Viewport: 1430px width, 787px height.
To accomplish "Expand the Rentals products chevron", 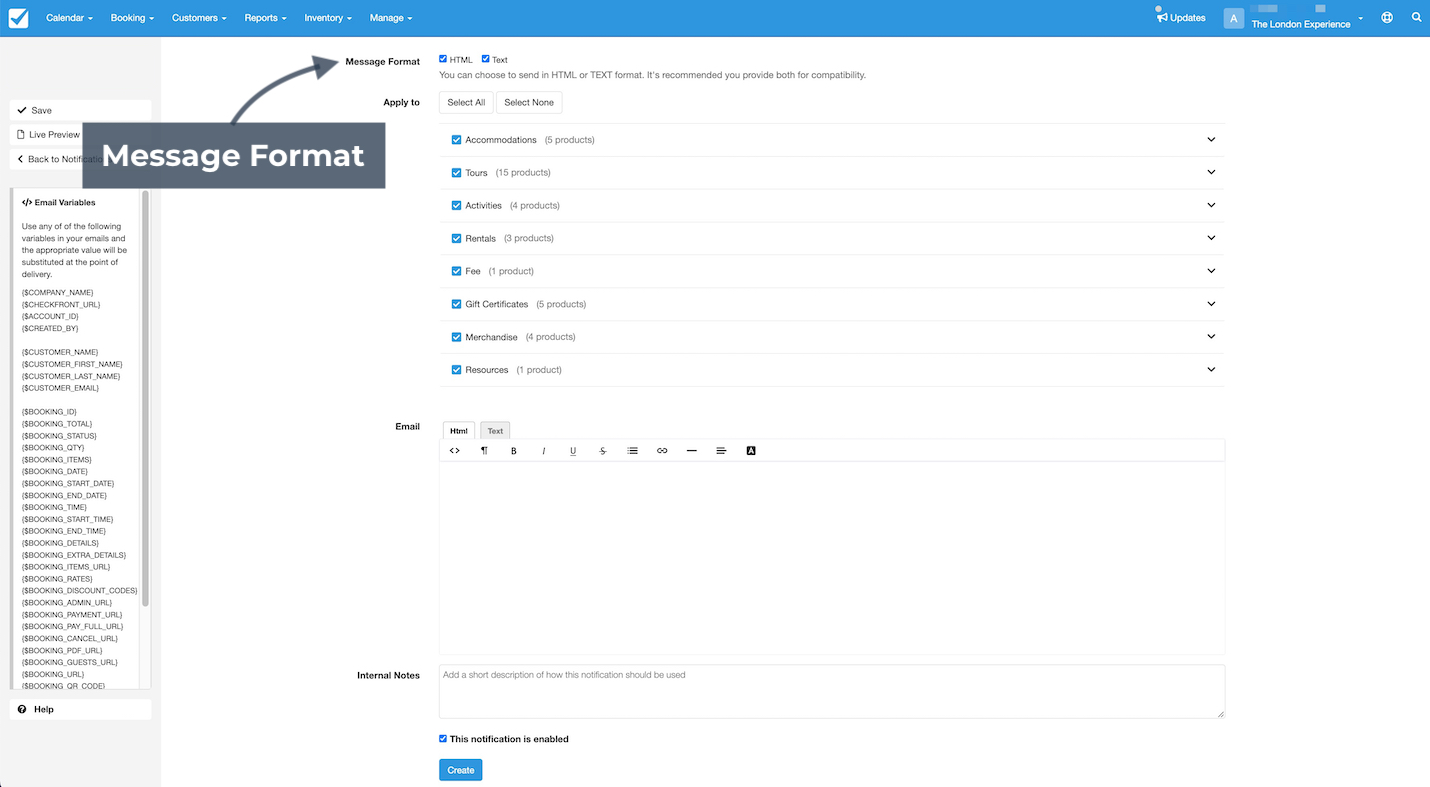I will [1211, 238].
